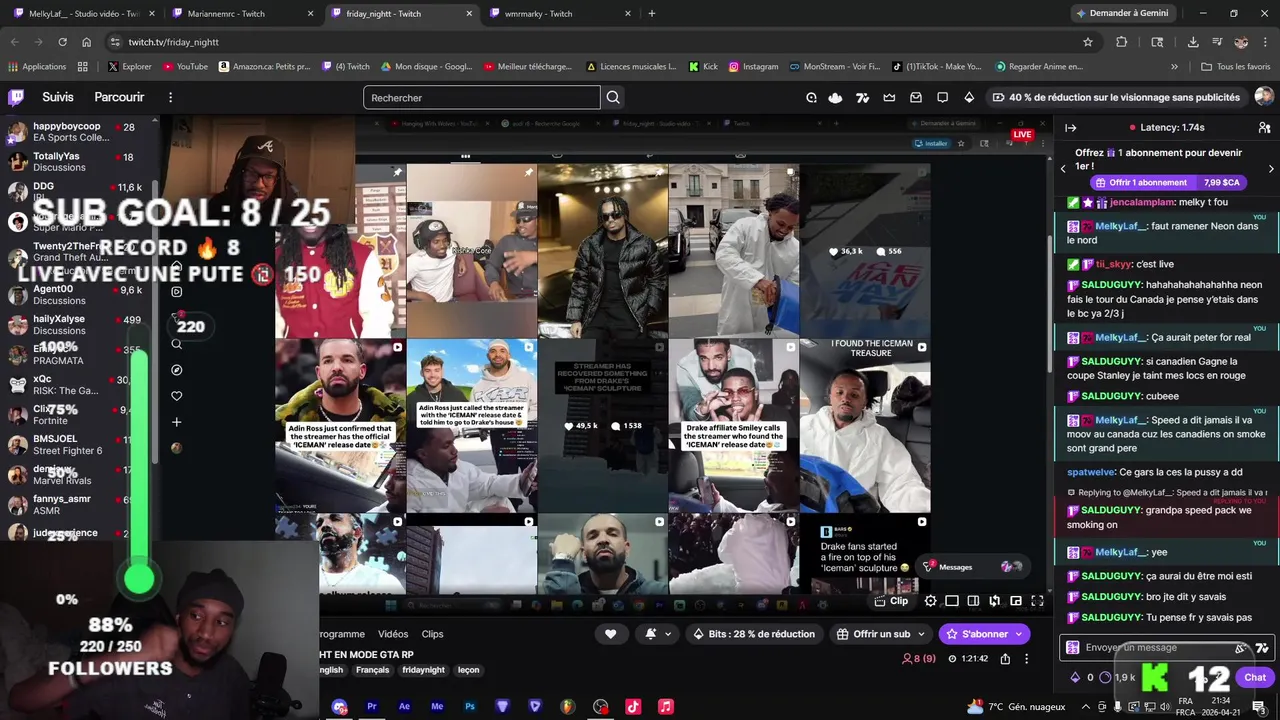Open the YouTube bookmark
The image size is (1280, 720).
185,67
